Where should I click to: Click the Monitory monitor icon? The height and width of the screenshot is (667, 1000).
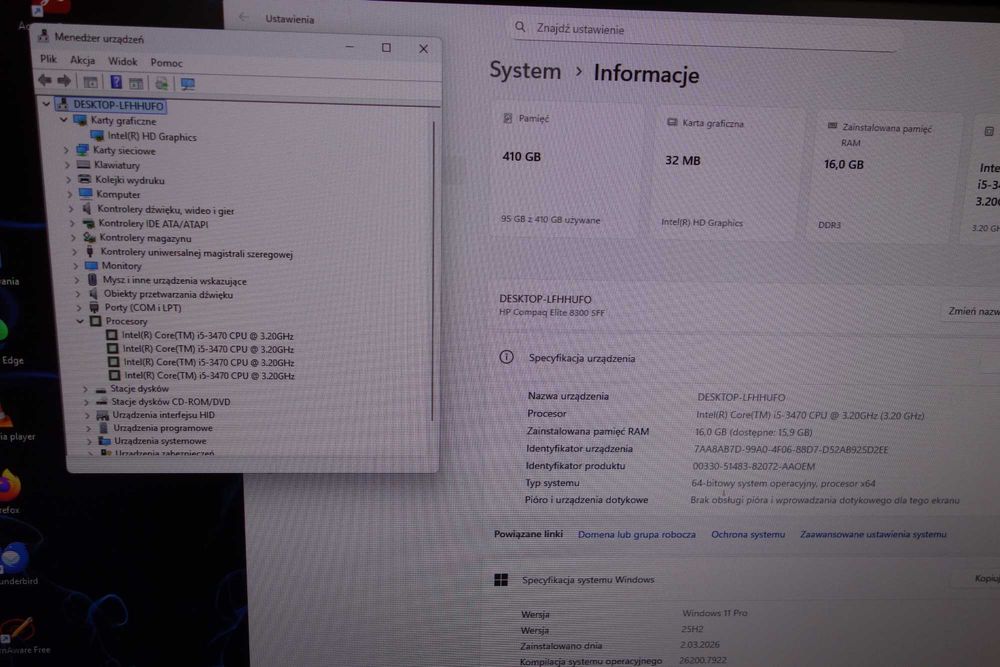92,265
